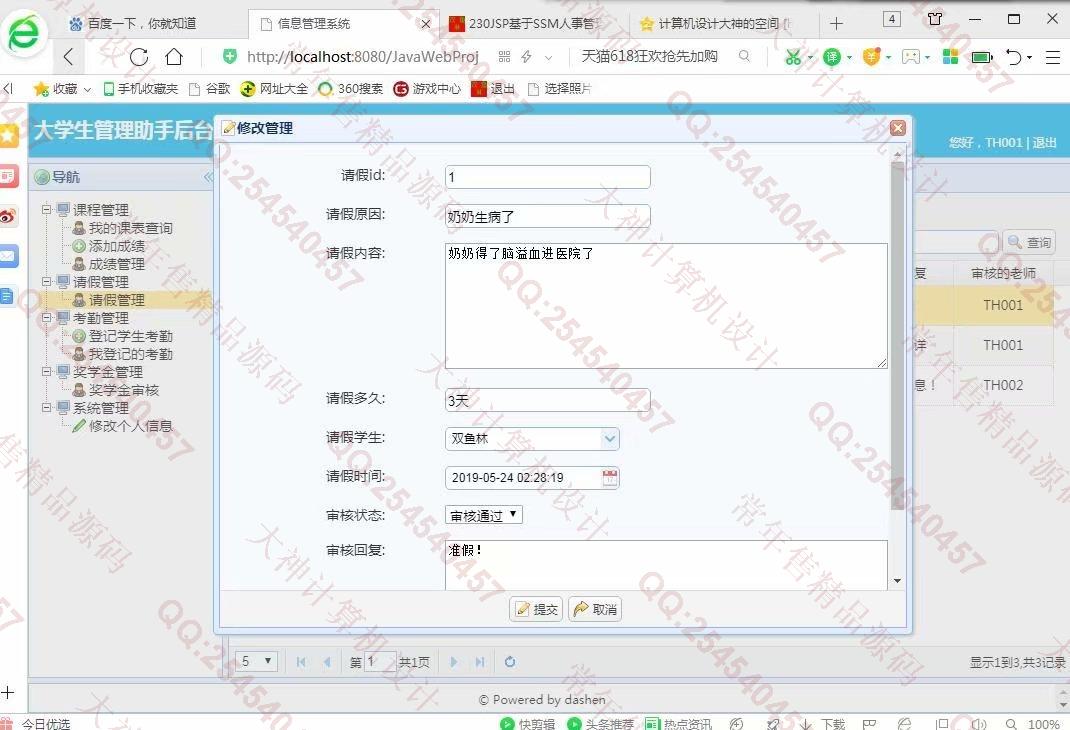Click the 请假原因 input field
This screenshot has height=730, width=1070.
pyautogui.click(x=547, y=216)
